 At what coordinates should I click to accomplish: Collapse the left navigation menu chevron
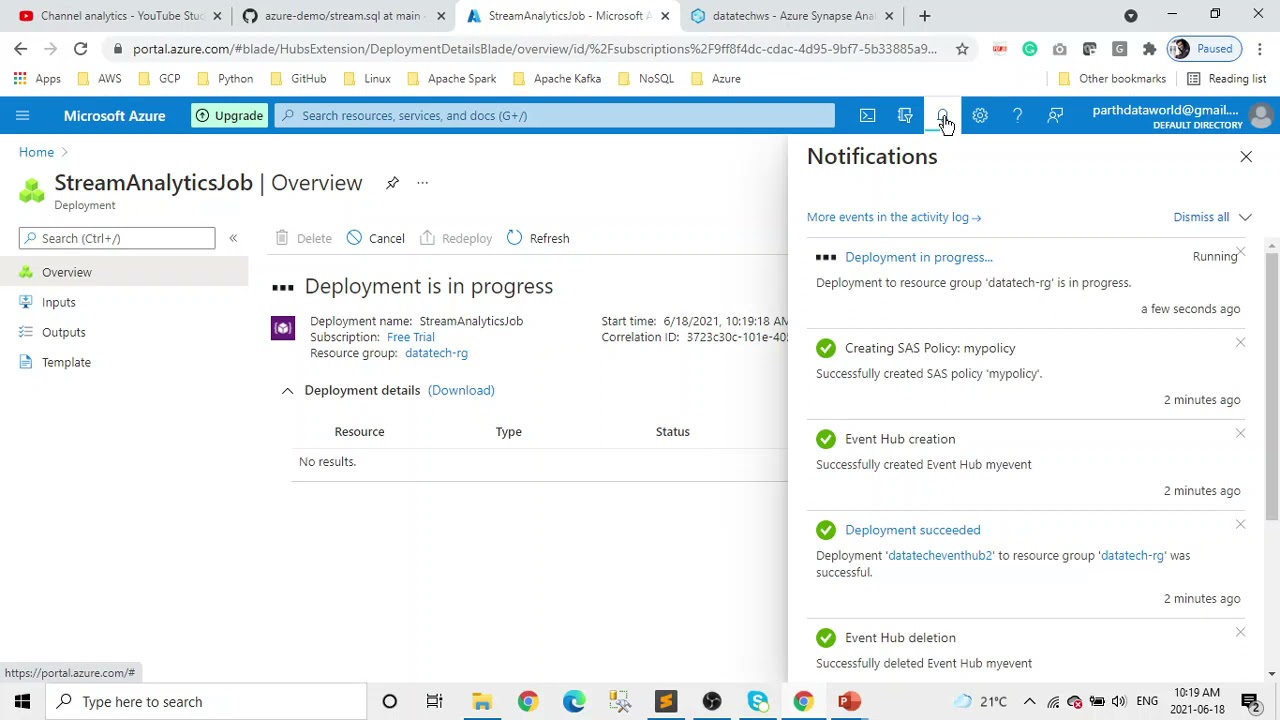[233, 238]
